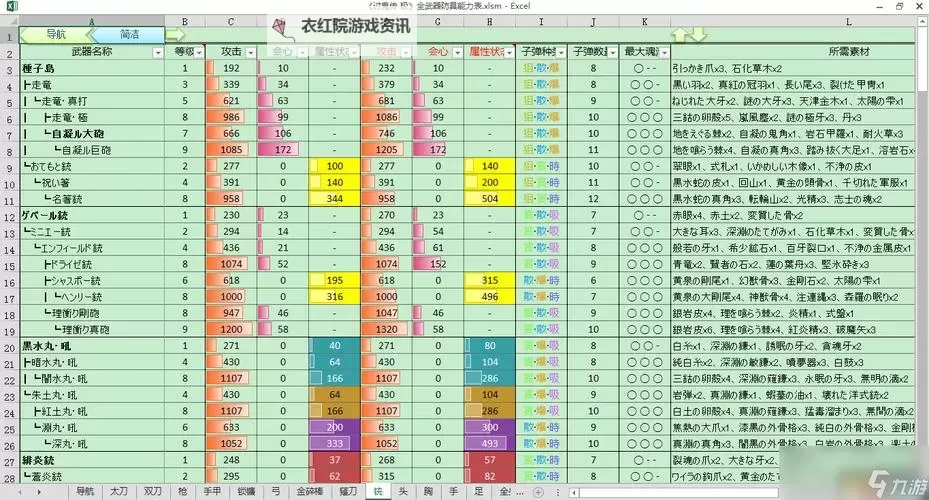Screen dimensions: 929x500
Task: Click the attack value 1320 cell
Action: 386,329
